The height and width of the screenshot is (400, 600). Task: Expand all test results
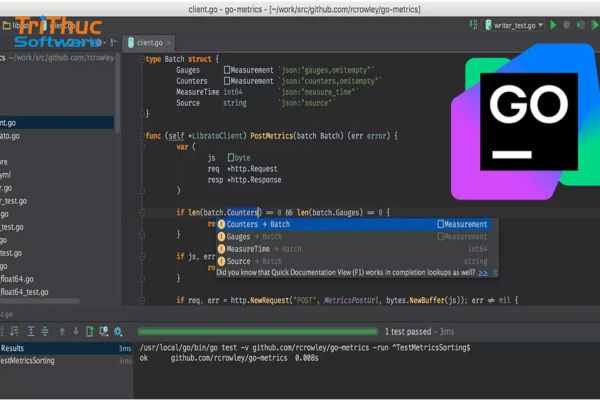(31, 331)
